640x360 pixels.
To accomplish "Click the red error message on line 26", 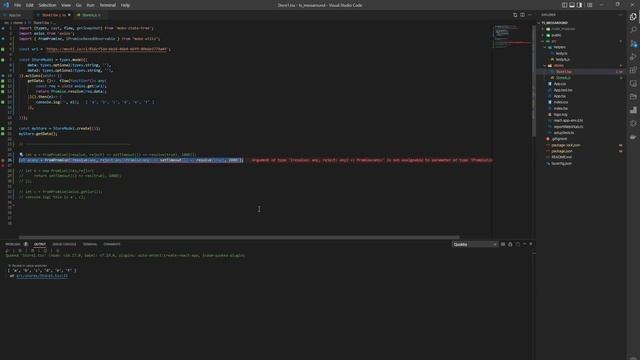I will pyautogui.click(x=371, y=160).
